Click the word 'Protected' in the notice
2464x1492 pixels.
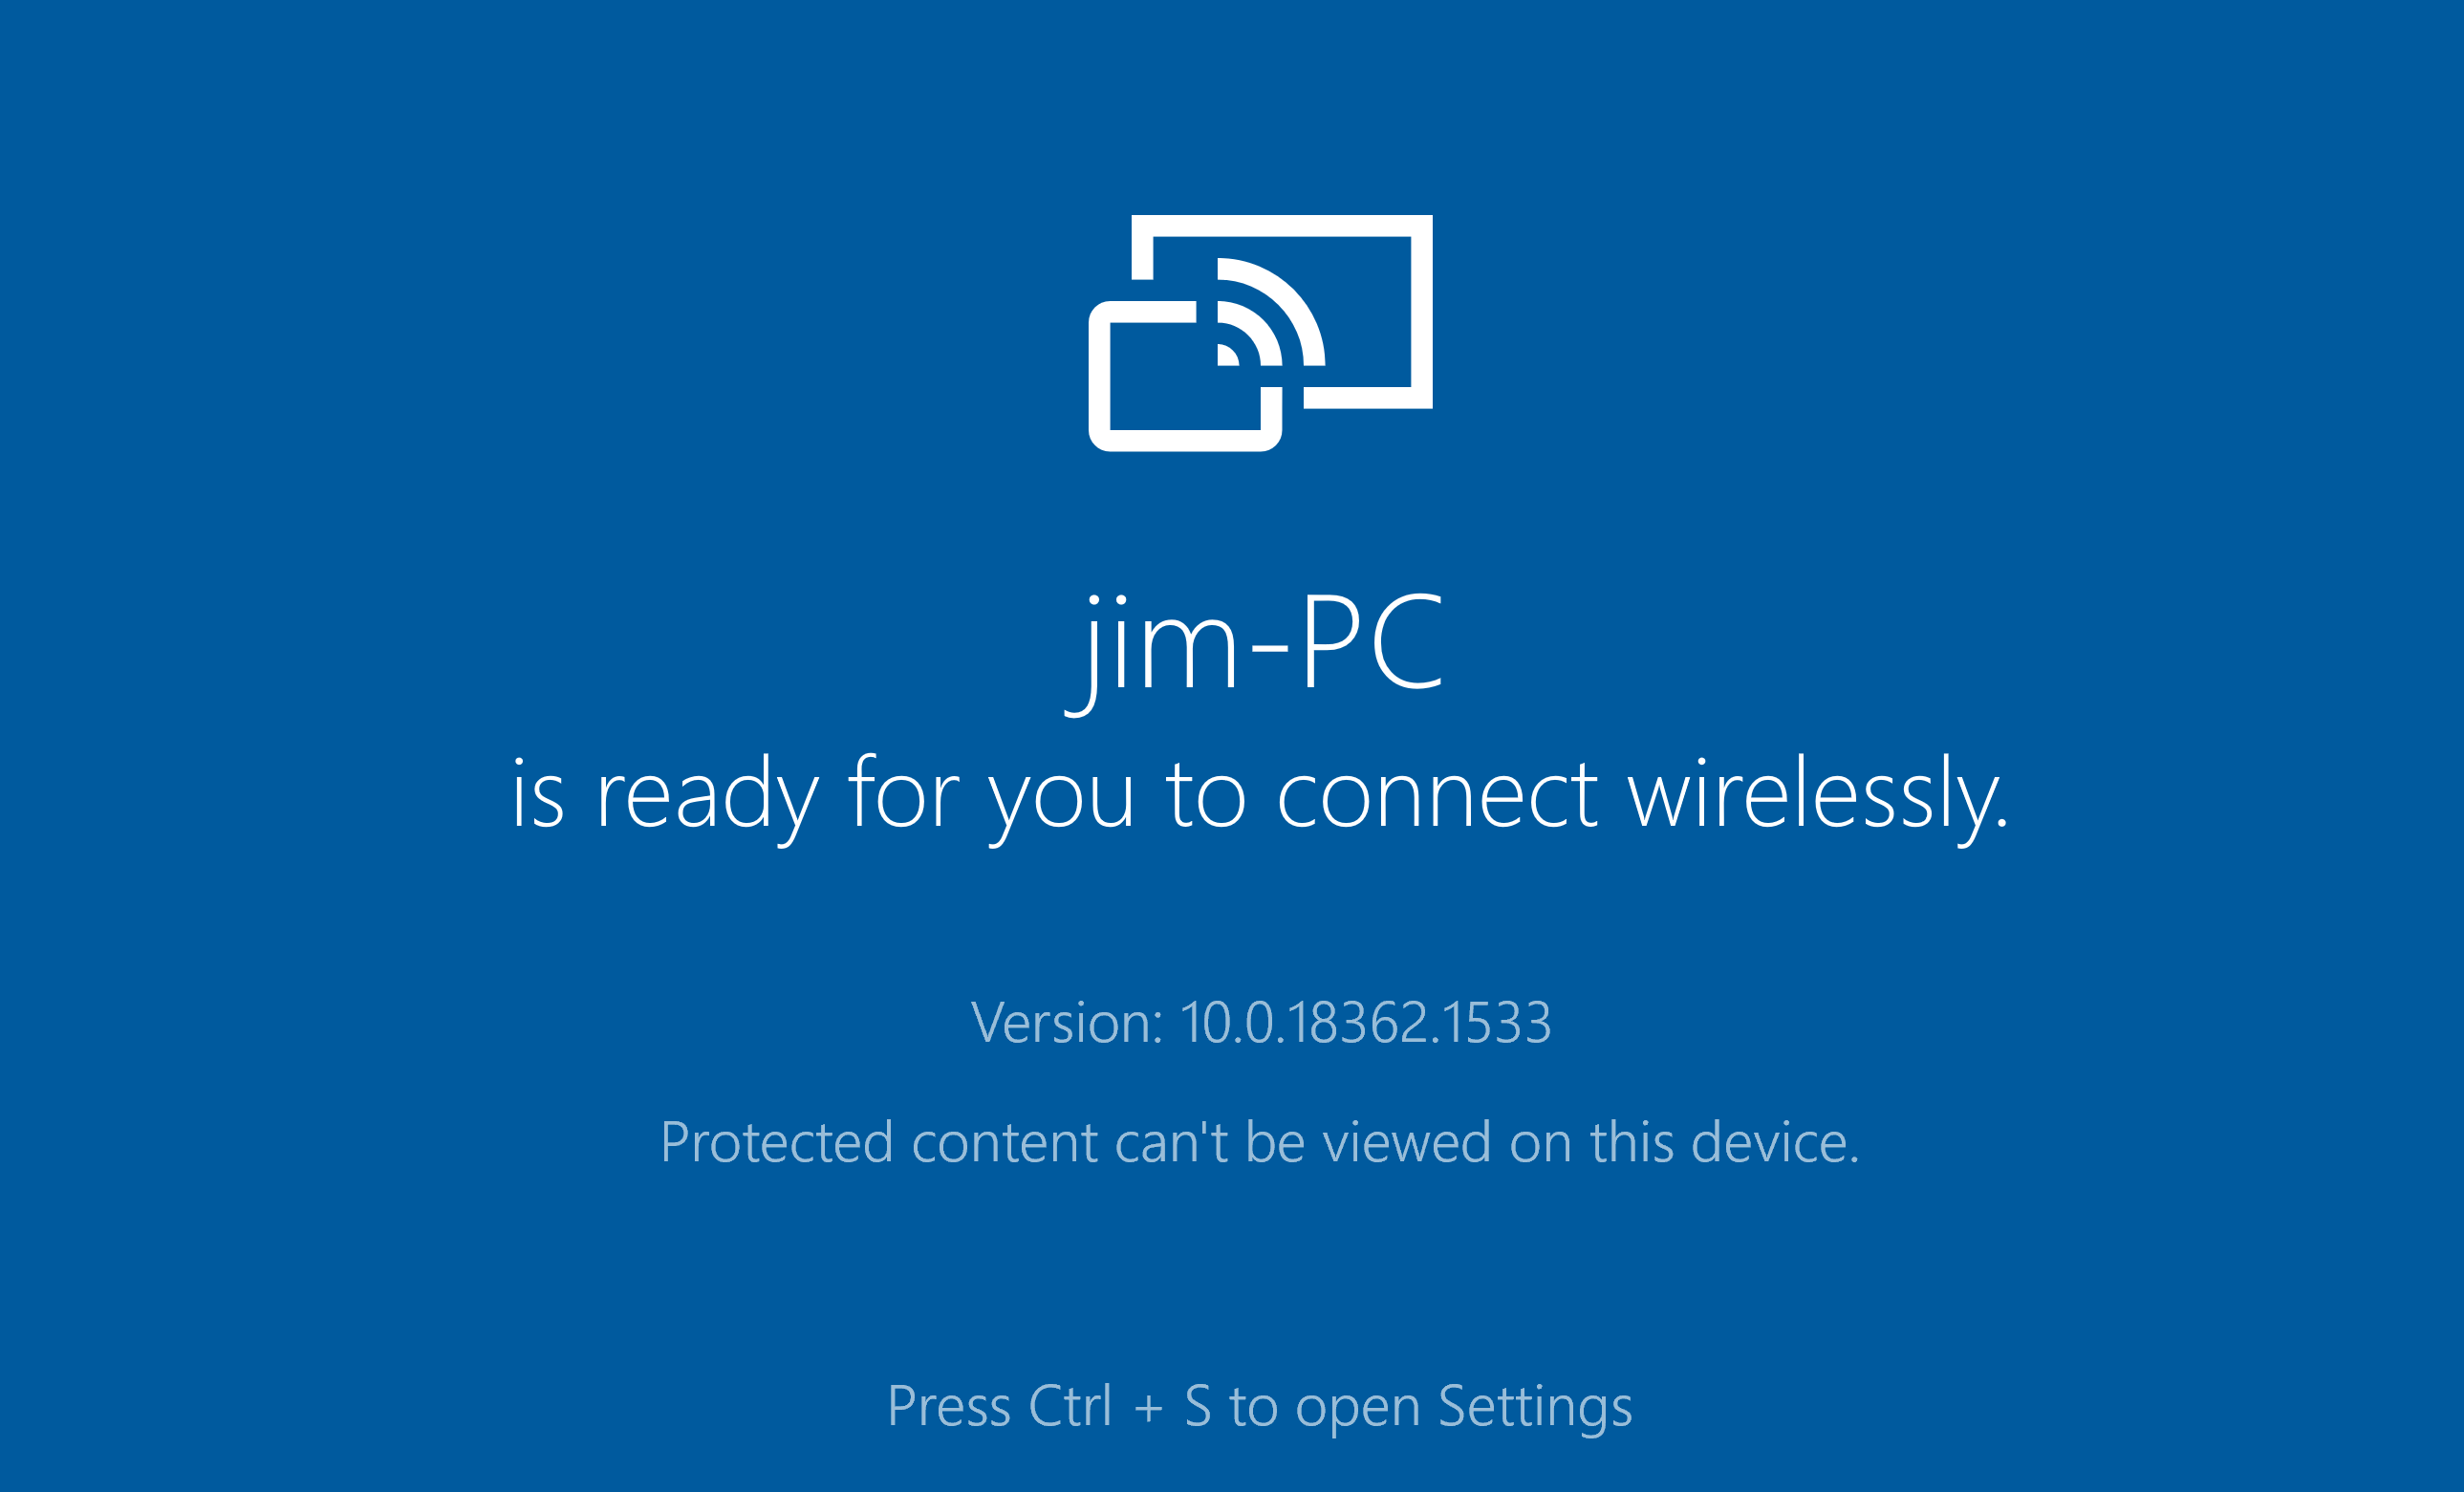click(x=777, y=1142)
